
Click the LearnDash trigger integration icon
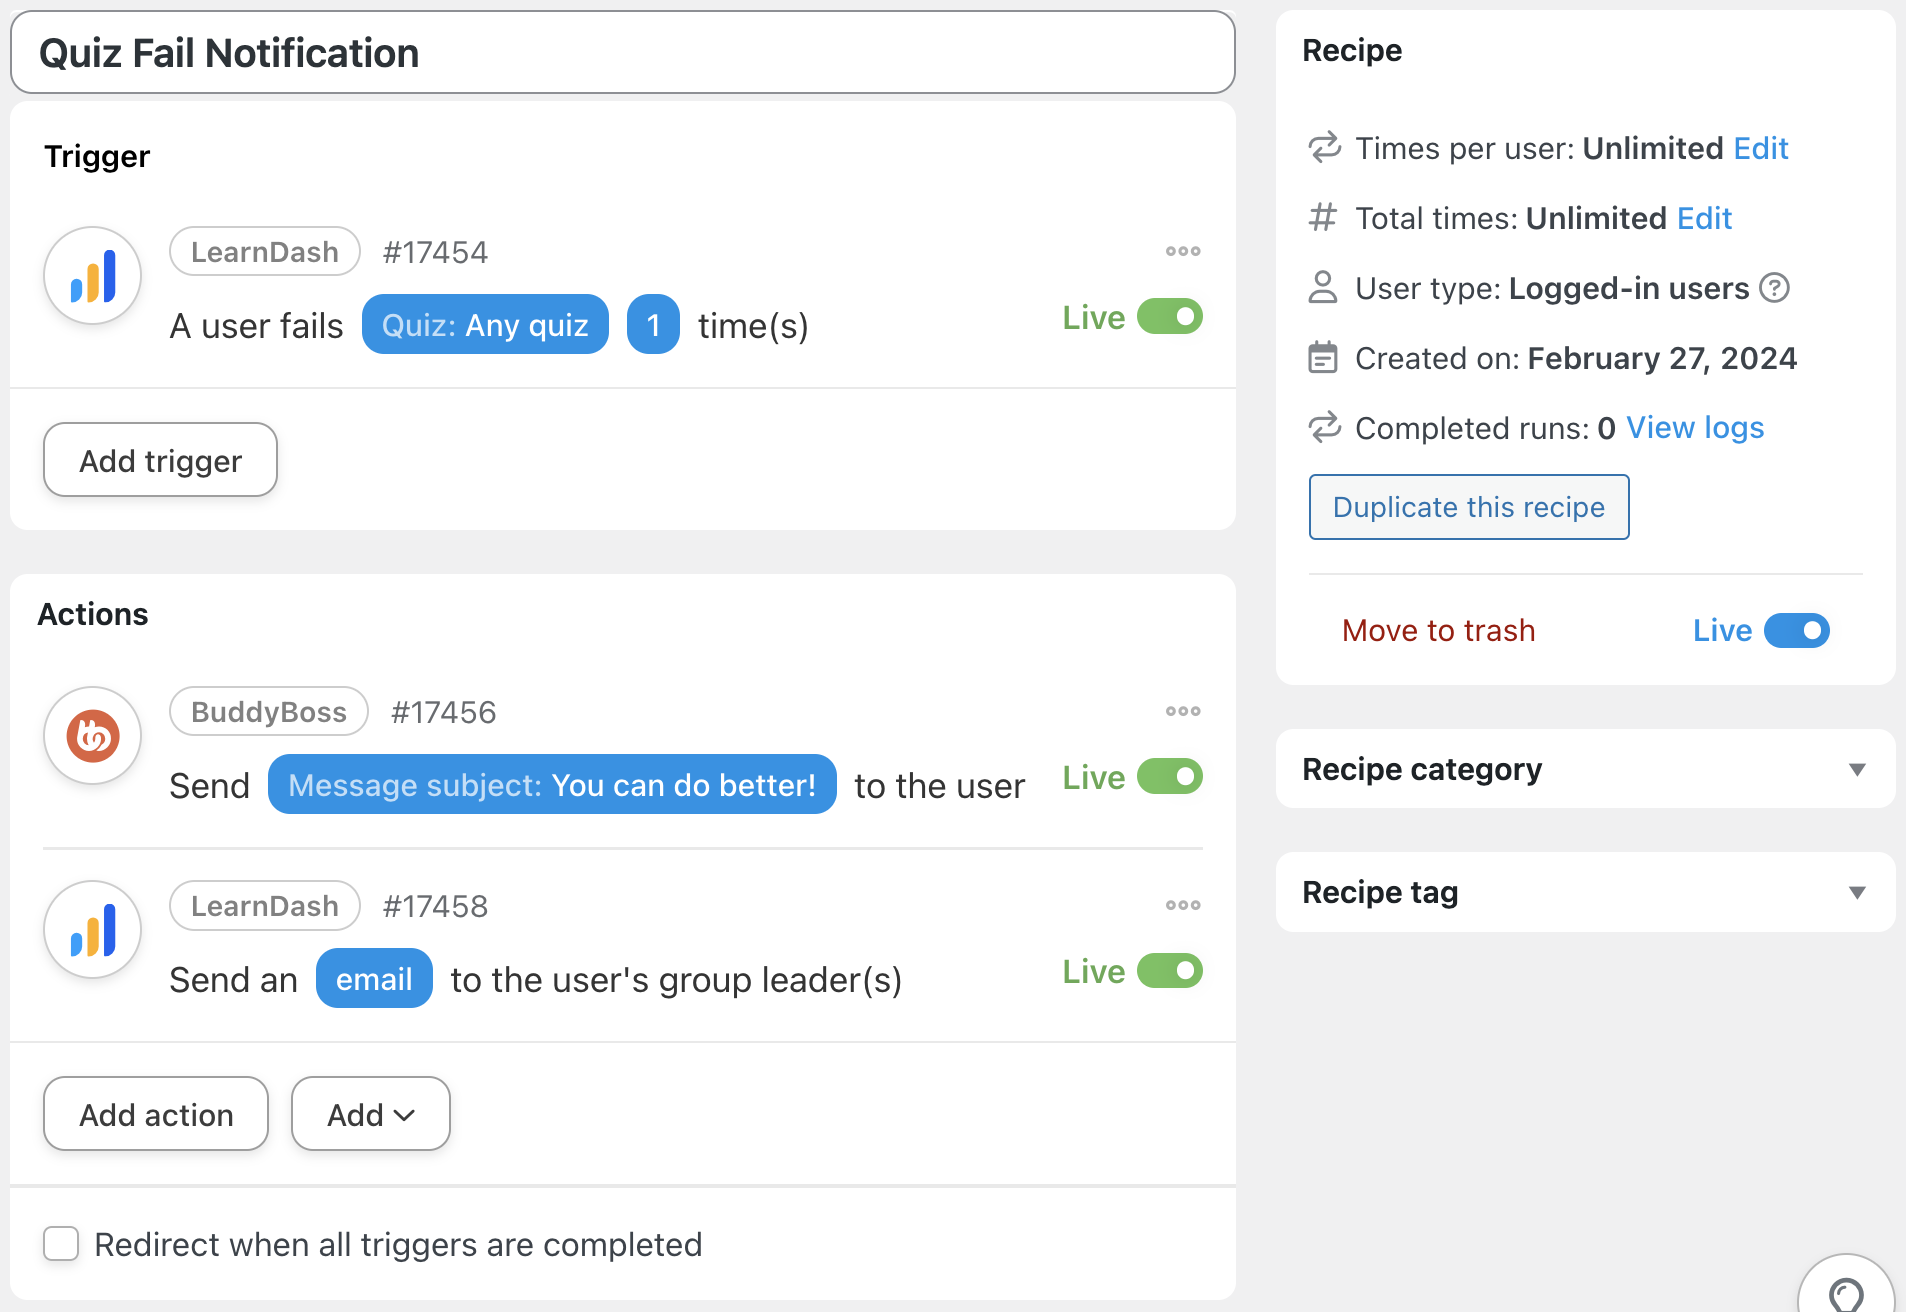(x=93, y=276)
